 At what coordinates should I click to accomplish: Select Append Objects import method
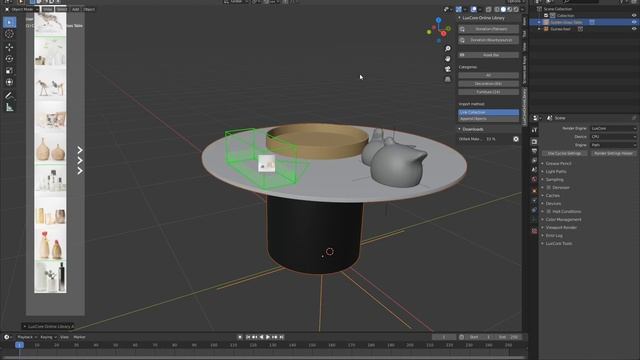point(488,119)
